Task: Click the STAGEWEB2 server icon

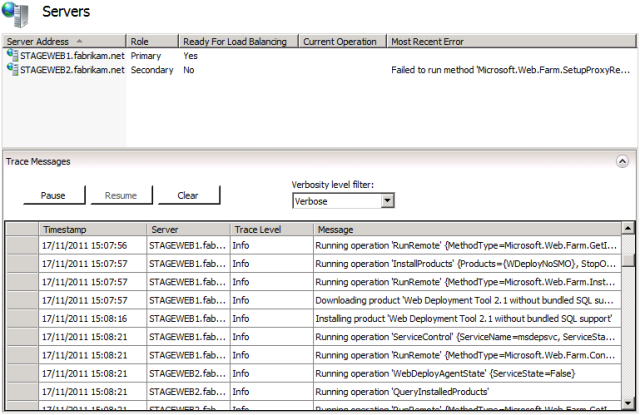Action: [x=12, y=70]
